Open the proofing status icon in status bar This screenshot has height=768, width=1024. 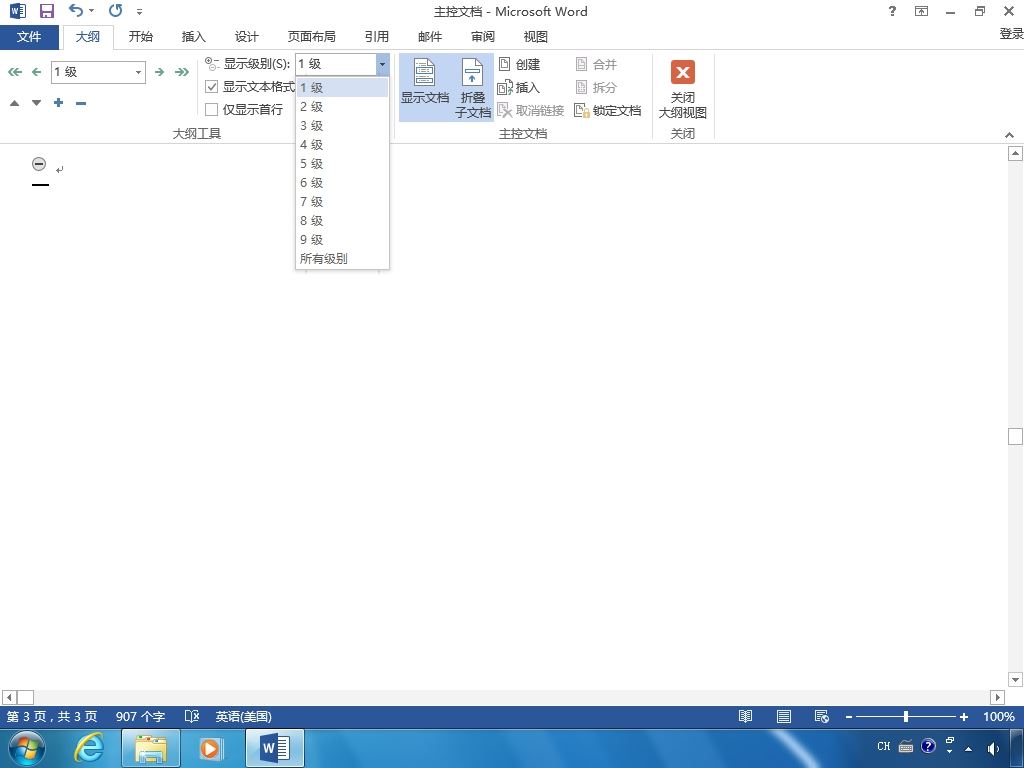[191, 716]
